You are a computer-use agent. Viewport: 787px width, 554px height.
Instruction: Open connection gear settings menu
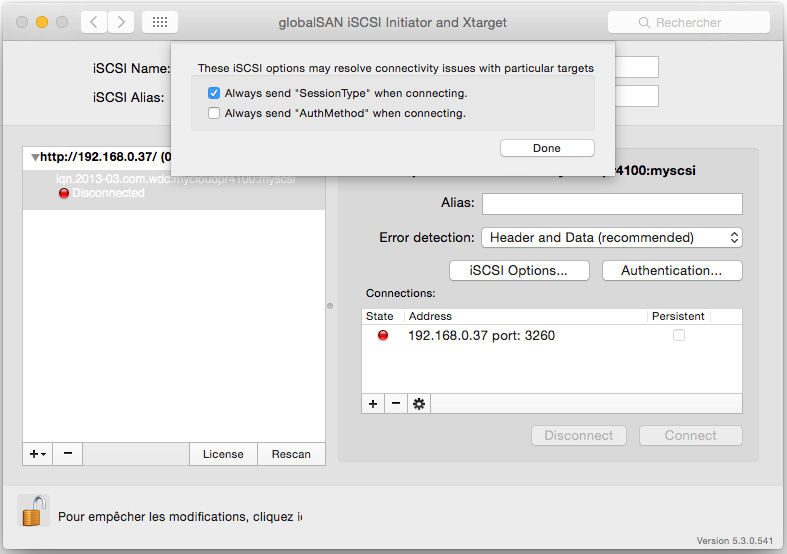(419, 404)
